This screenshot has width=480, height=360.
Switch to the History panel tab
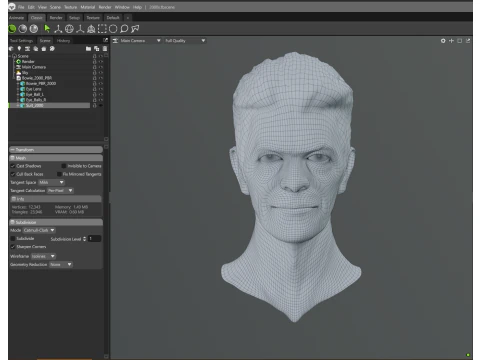(x=63, y=41)
